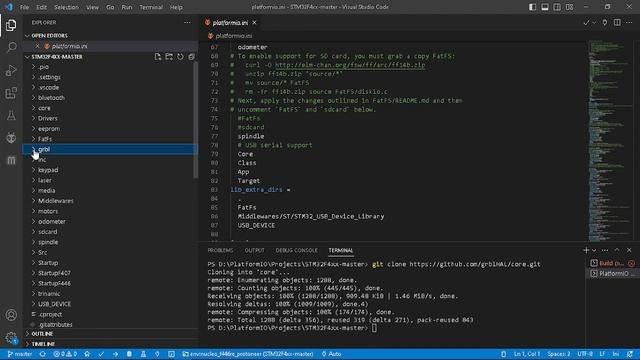This screenshot has height=360, width=640.
Task: Switch PlatformIO environment env:nucleo_f446re in status bar
Action: coord(248,354)
